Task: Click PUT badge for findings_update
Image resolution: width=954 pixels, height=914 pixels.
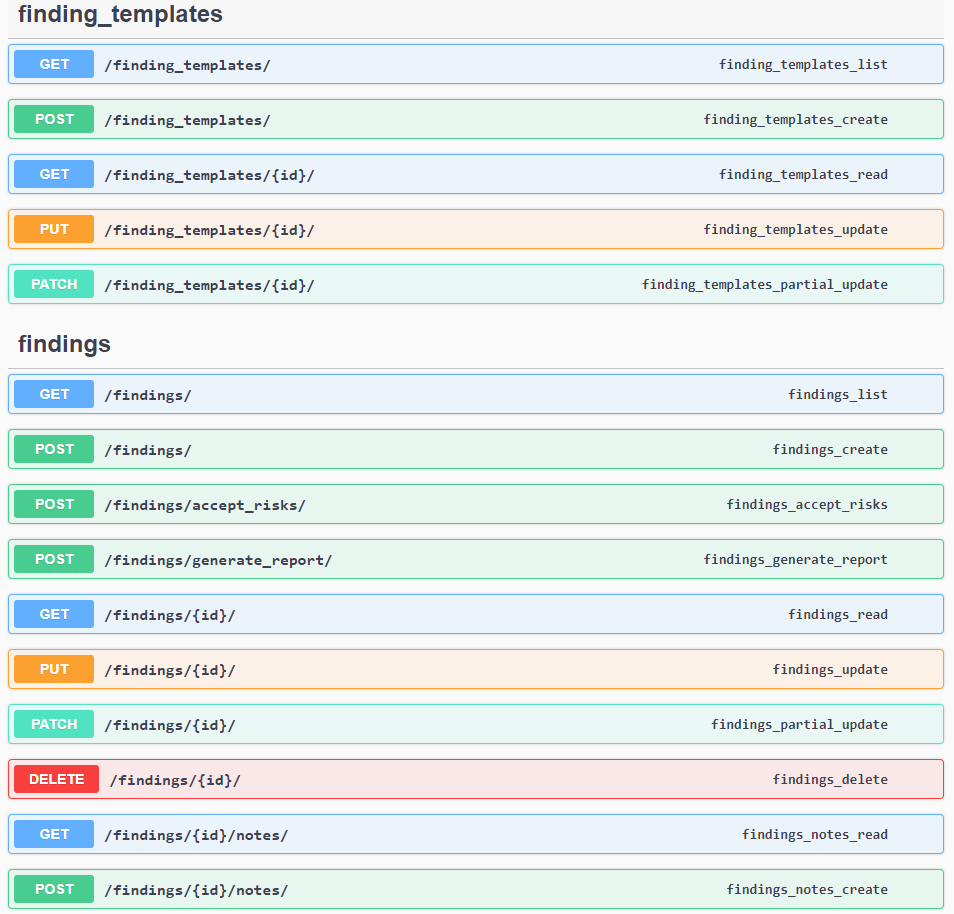Action: tap(54, 670)
